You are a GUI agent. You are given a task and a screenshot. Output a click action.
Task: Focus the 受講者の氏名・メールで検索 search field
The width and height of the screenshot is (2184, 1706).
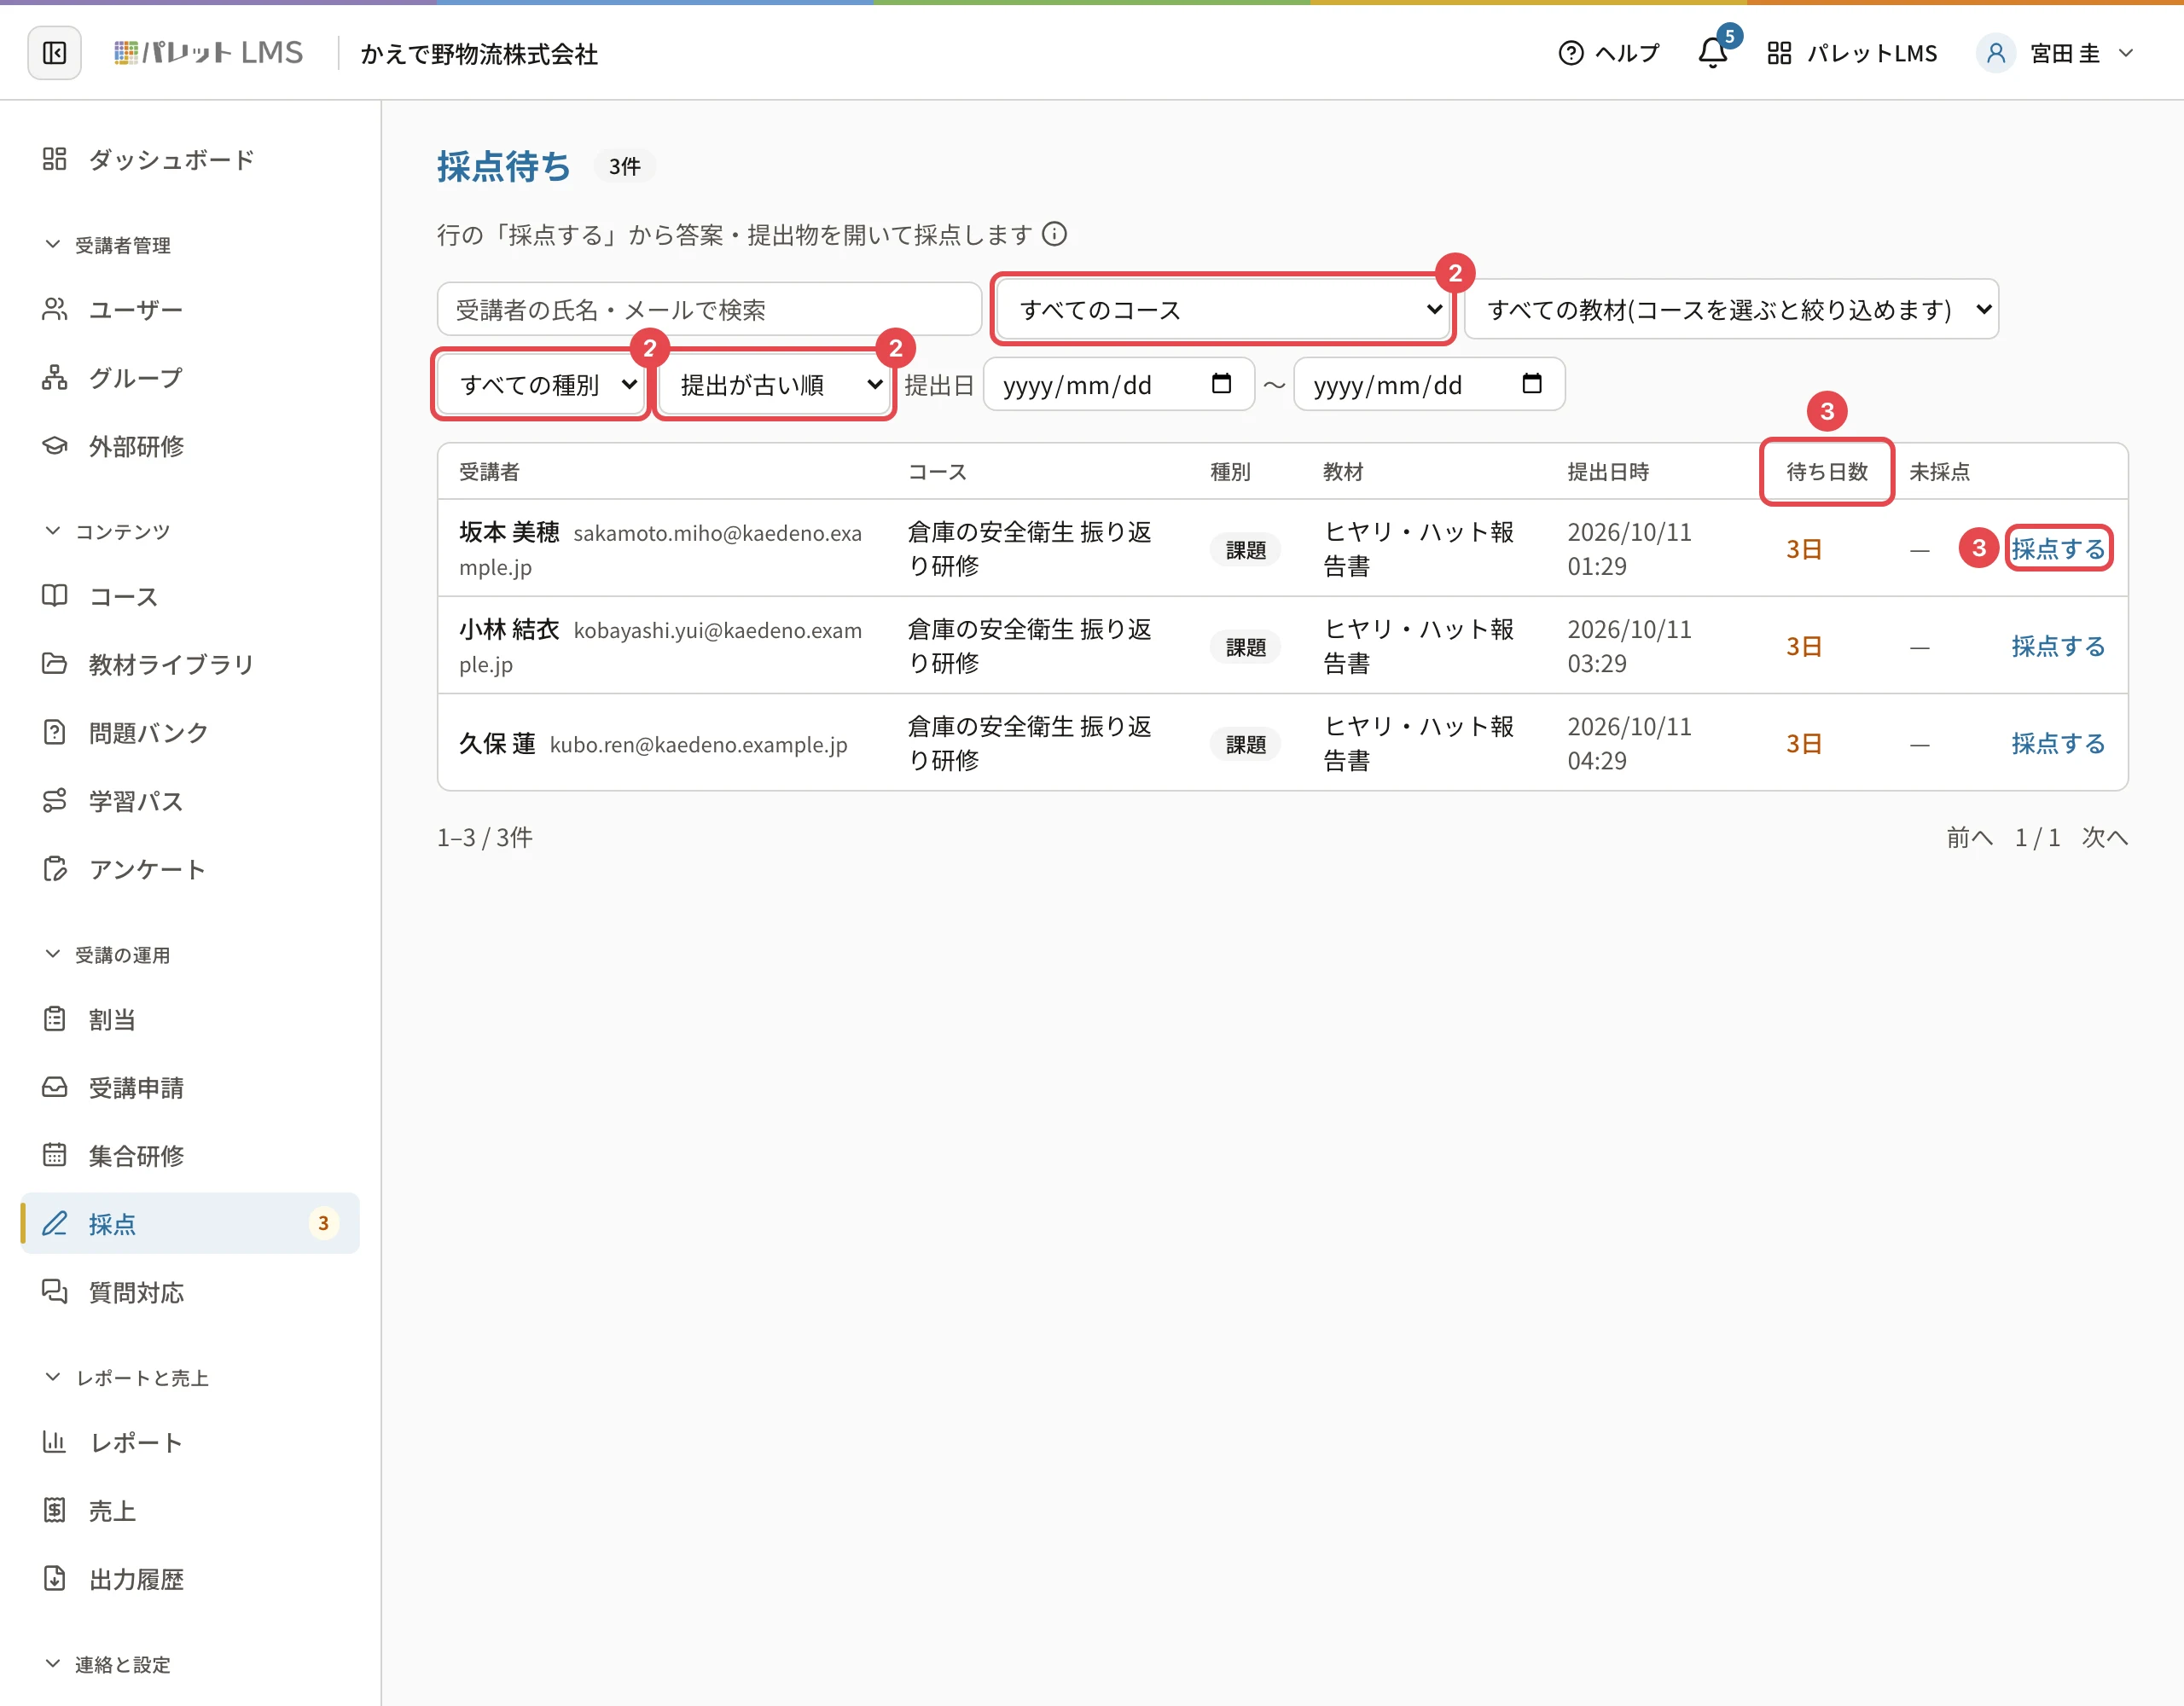coord(709,310)
